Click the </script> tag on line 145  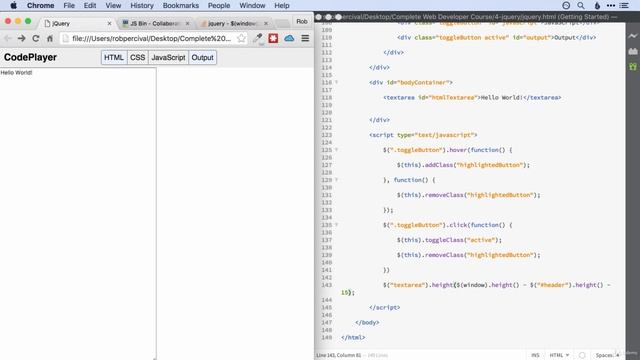(384, 307)
